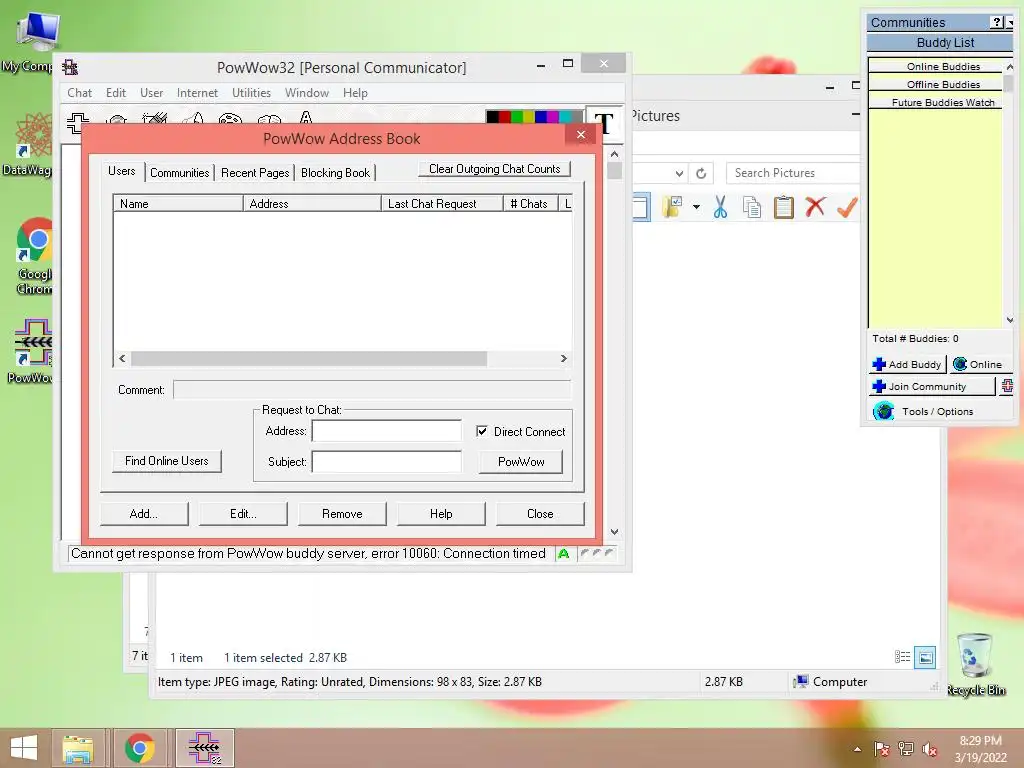Click the PowWow button in Request to Chat
1024x768 pixels.
pos(521,462)
